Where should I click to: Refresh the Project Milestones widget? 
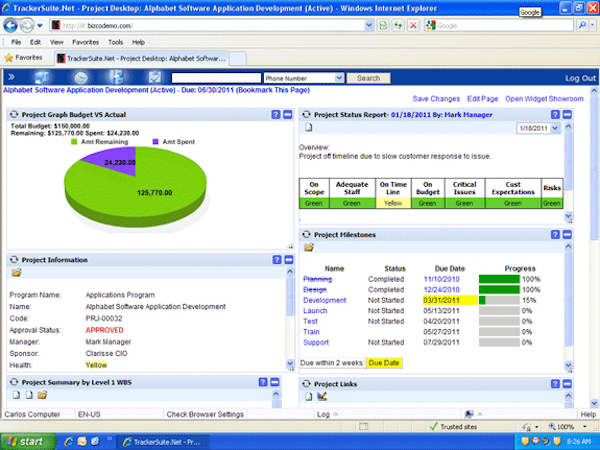306,235
